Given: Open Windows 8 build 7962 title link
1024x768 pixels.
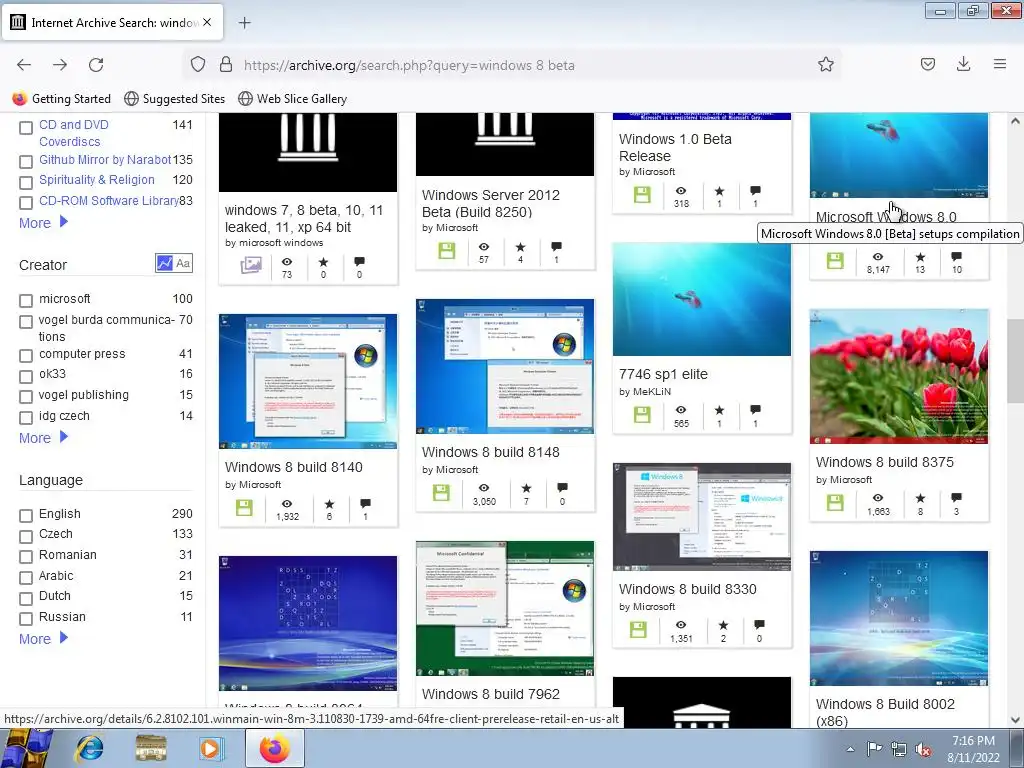Looking at the screenshot, I should (490, 694).
